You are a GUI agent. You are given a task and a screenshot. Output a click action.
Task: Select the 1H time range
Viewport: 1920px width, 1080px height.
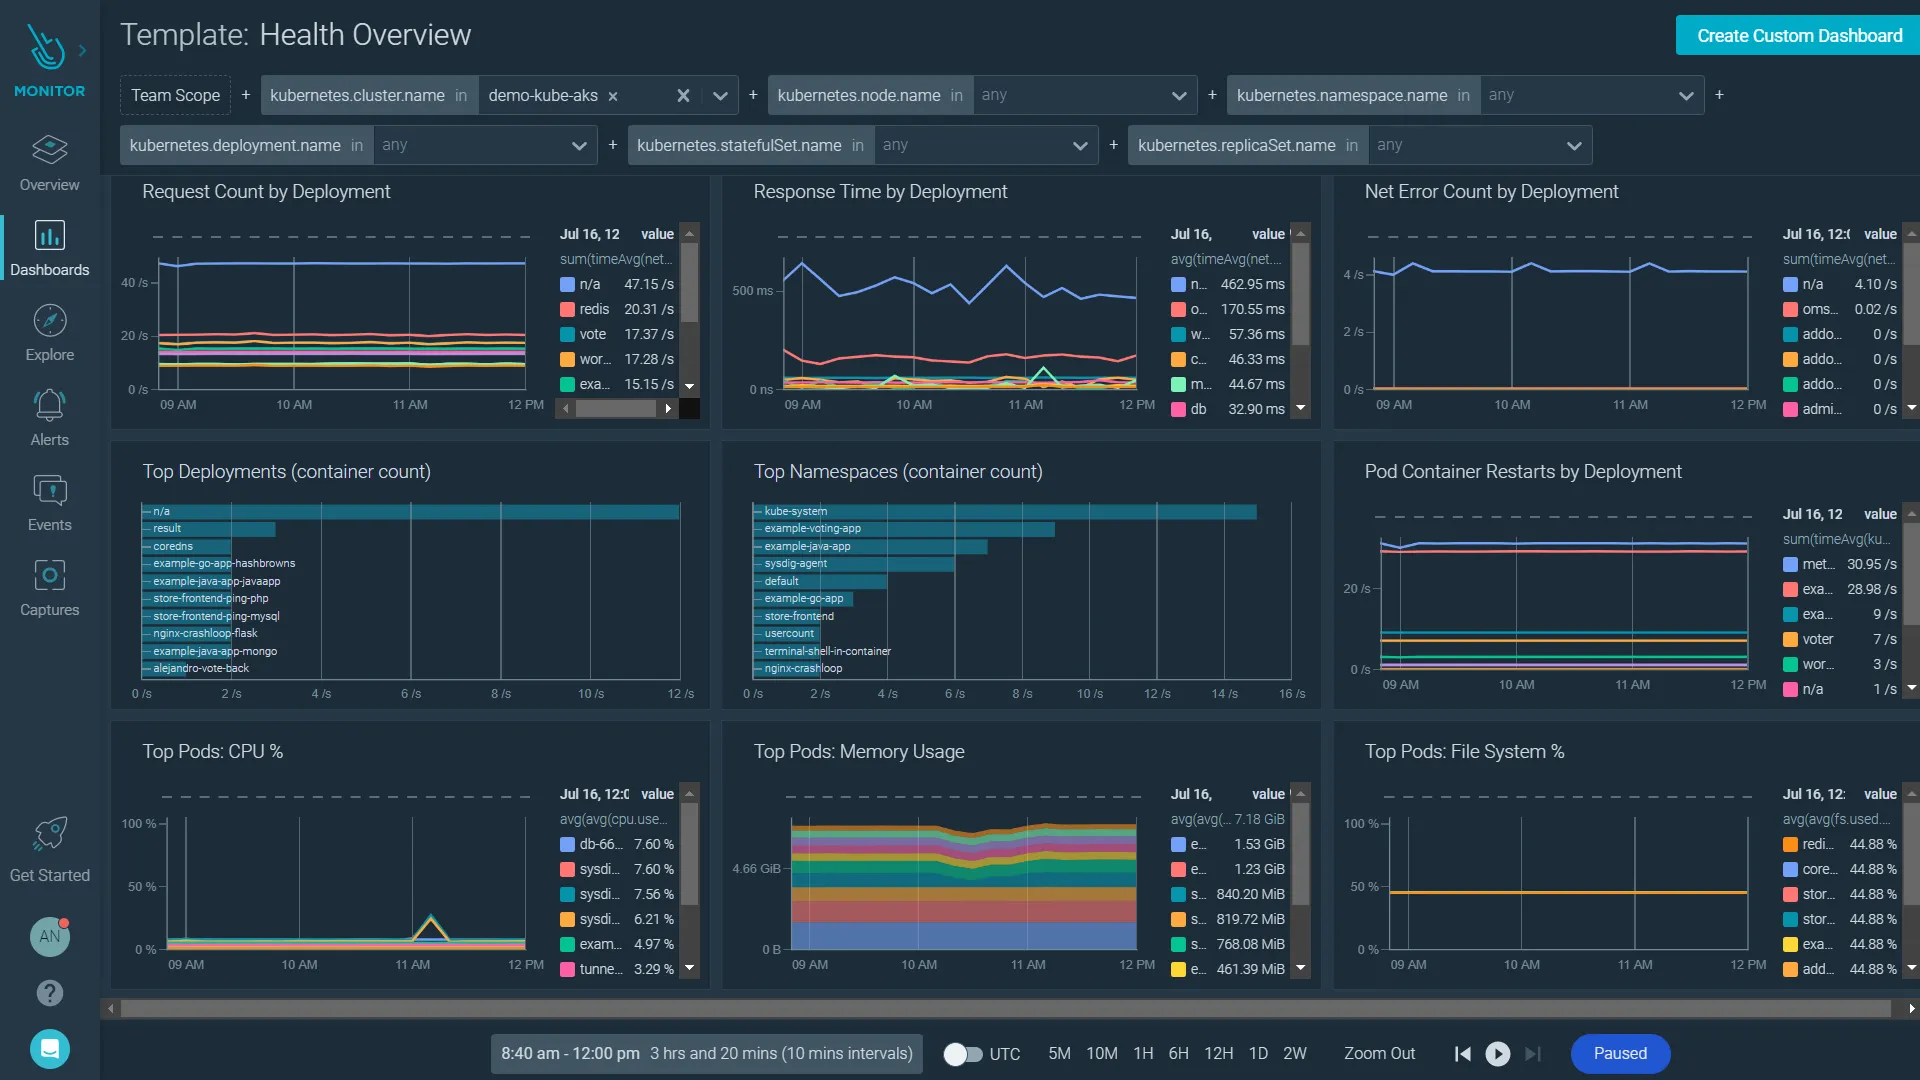1144,1053
